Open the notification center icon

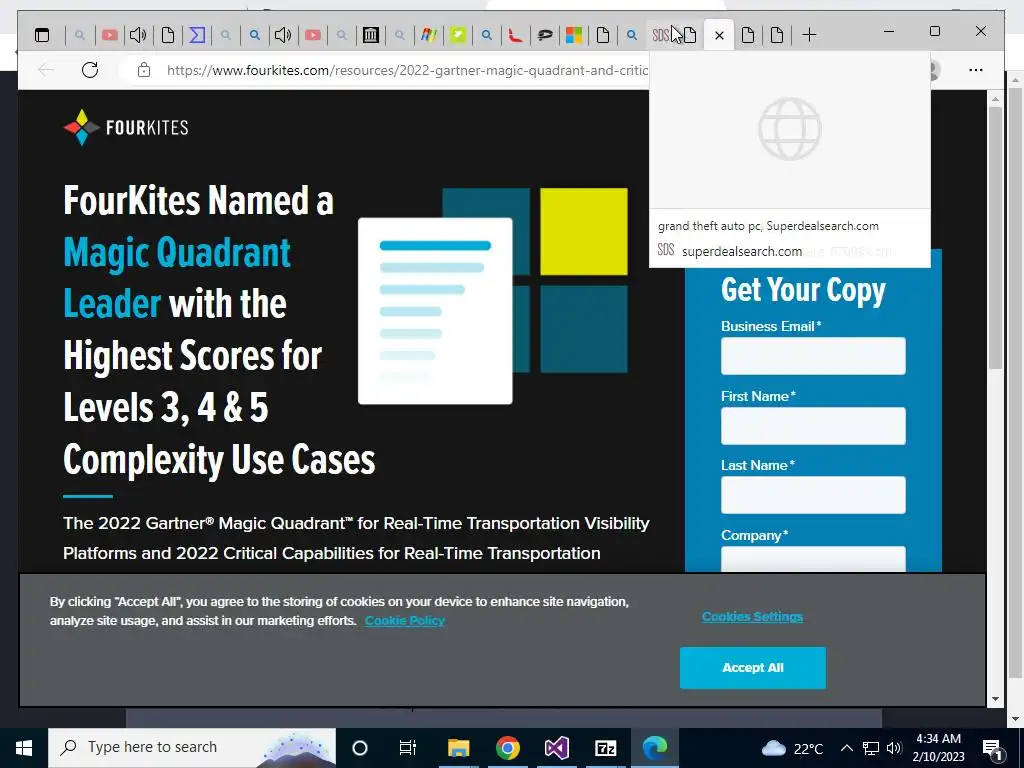coord(992,748)
